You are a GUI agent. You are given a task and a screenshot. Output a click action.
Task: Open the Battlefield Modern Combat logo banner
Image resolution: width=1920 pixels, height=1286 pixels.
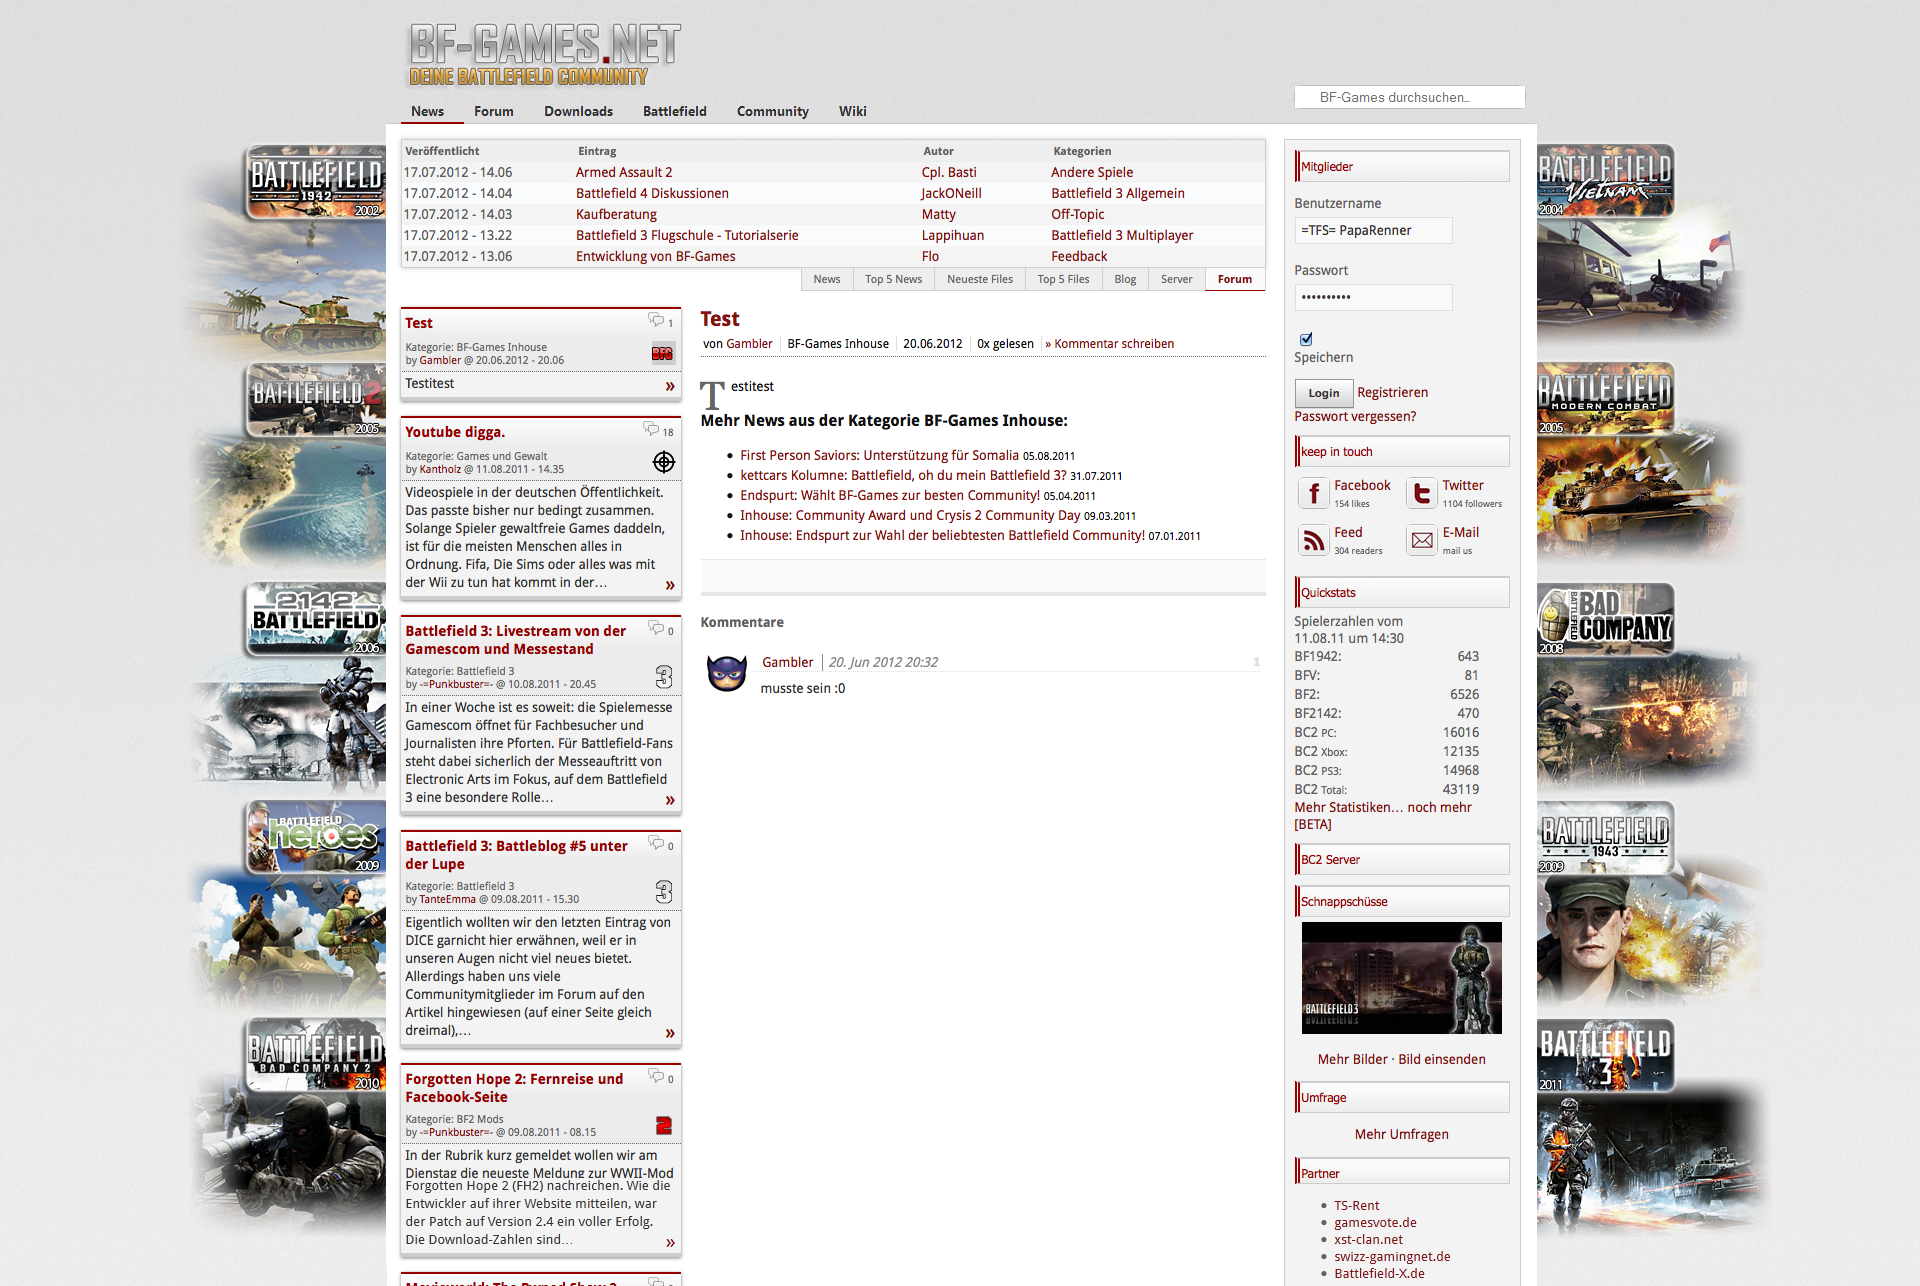pos(1606,398)
